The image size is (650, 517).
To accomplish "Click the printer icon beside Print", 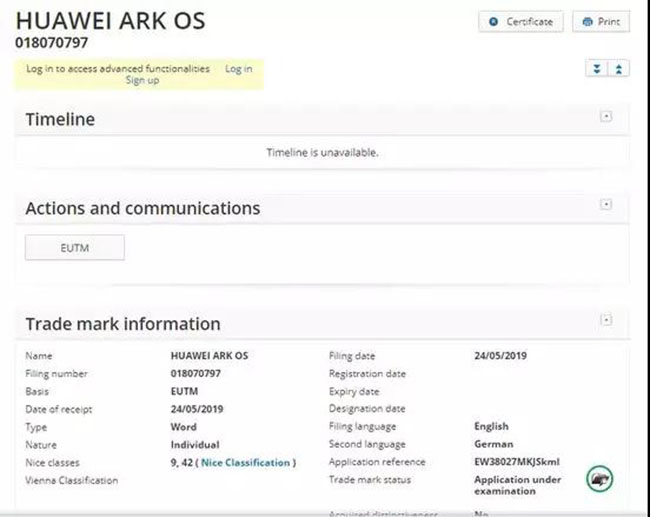I will [x=586, y=22].
